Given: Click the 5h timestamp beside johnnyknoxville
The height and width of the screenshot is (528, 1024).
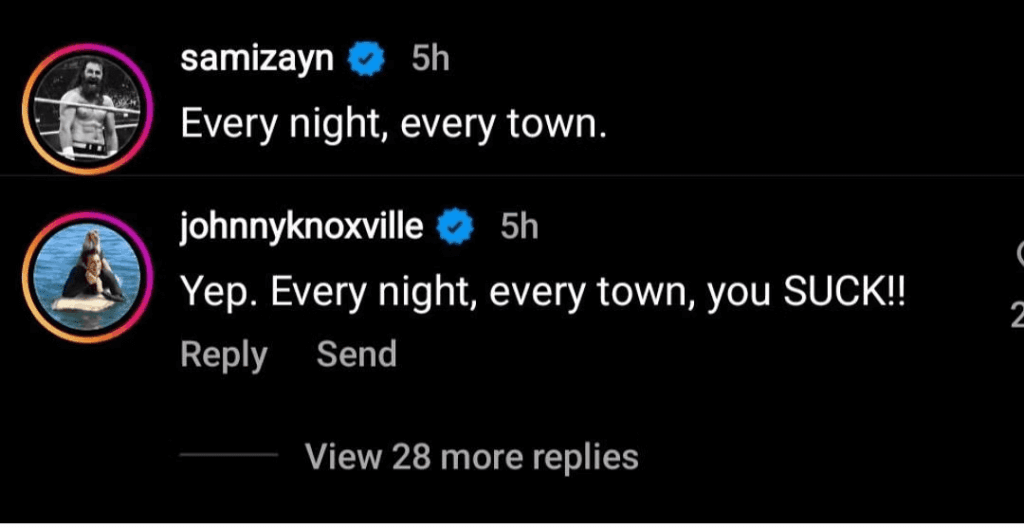Looking at the screenshot, I should click(519, 227).
